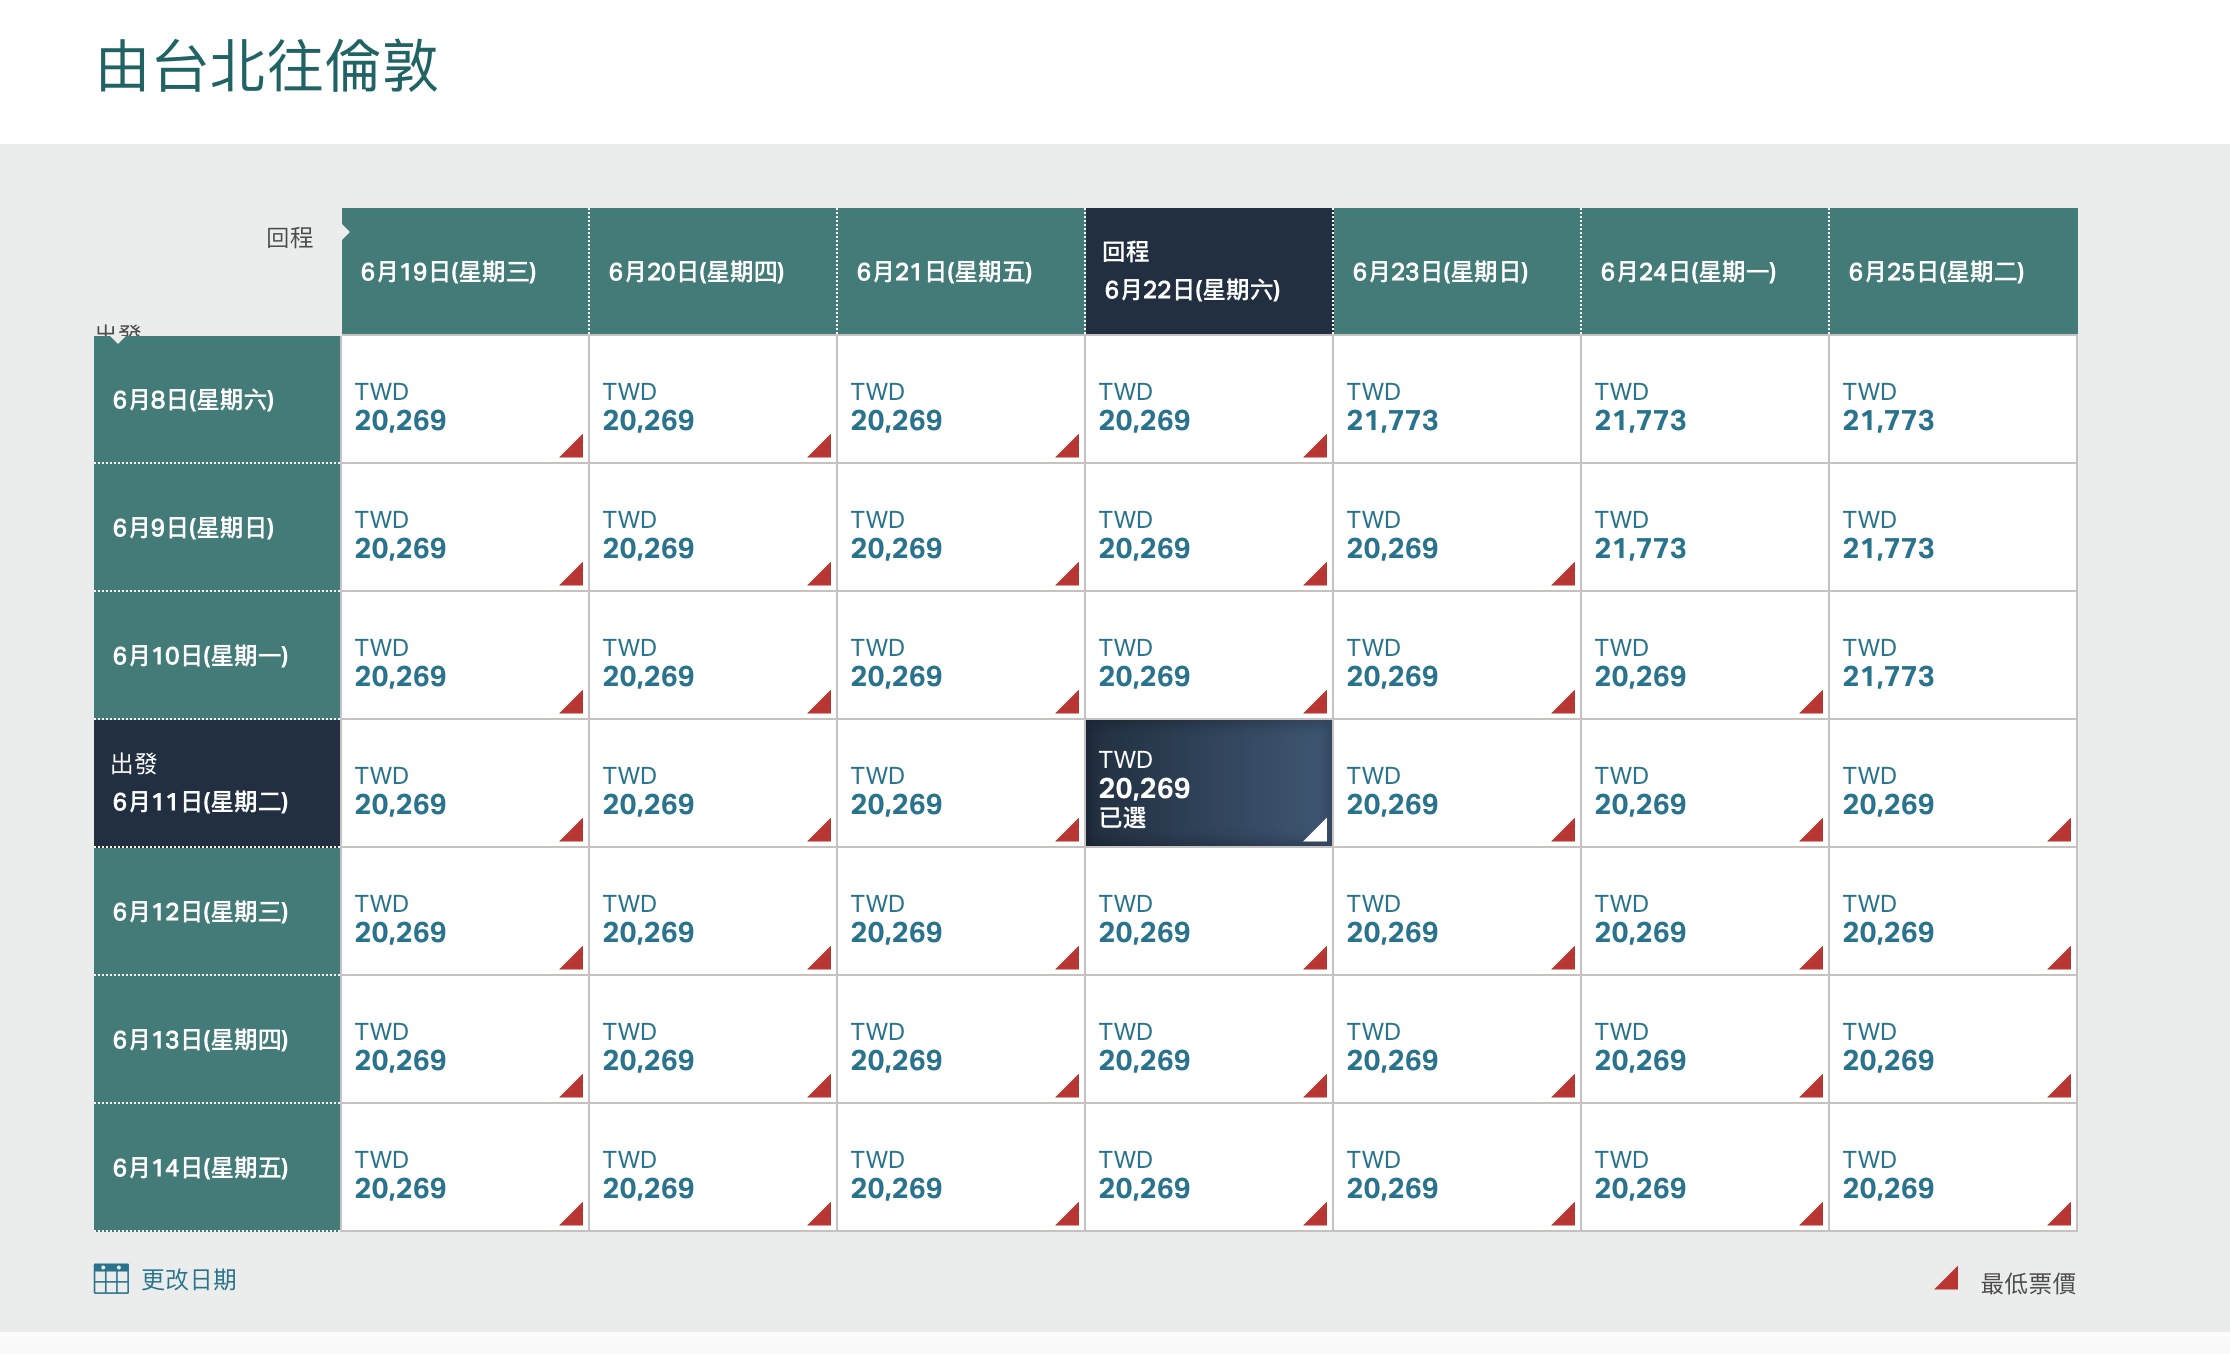Click the selected TWD 20,269 已選 cell
The width and height of the screenshot is (2230, 1354).
pyautogui.click(x=1208, y=784)
